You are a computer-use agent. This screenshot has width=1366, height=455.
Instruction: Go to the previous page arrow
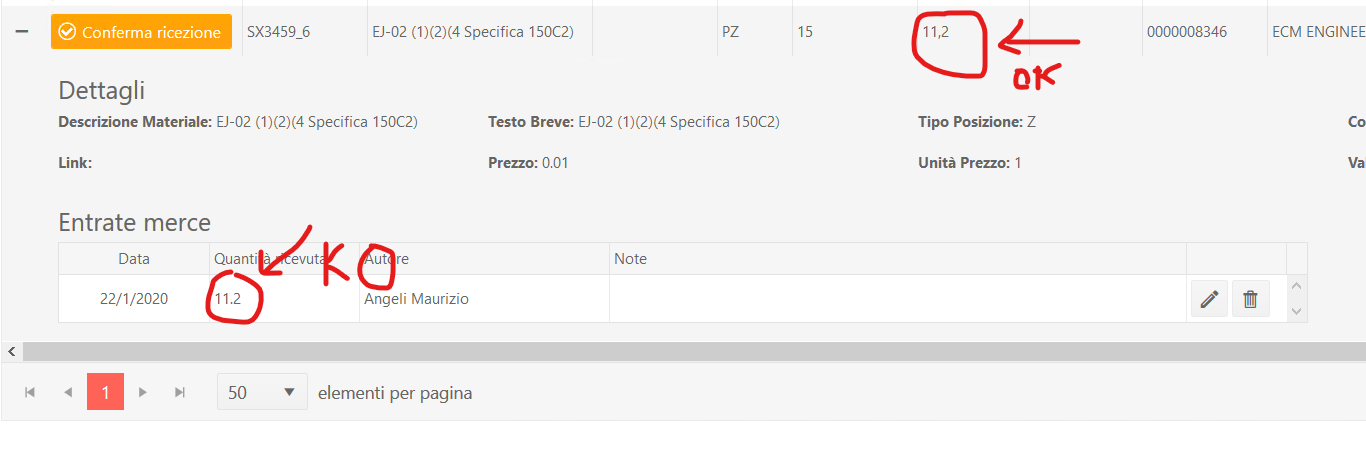pyautogui.click(x=68, y=393)
